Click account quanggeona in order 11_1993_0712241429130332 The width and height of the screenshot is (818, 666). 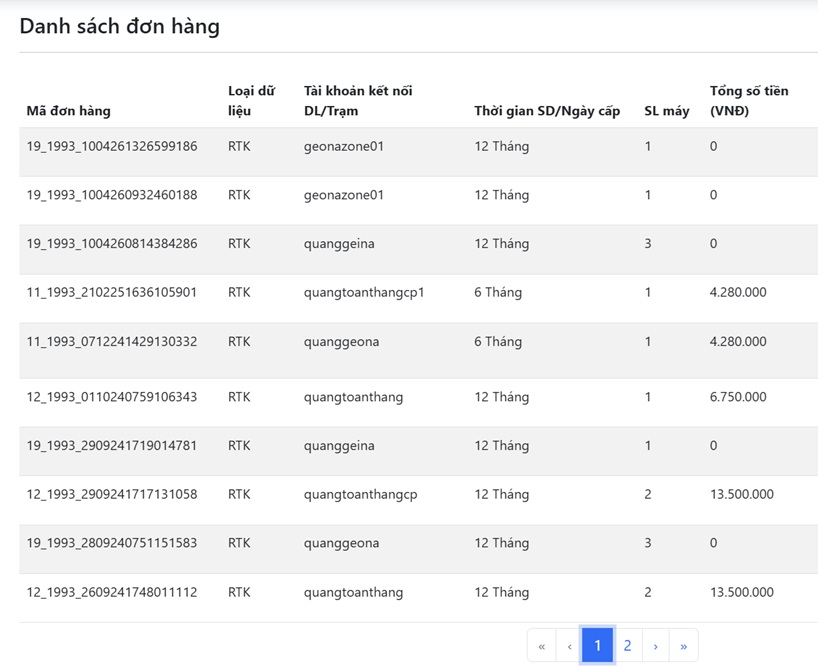(x=342, y=342)
